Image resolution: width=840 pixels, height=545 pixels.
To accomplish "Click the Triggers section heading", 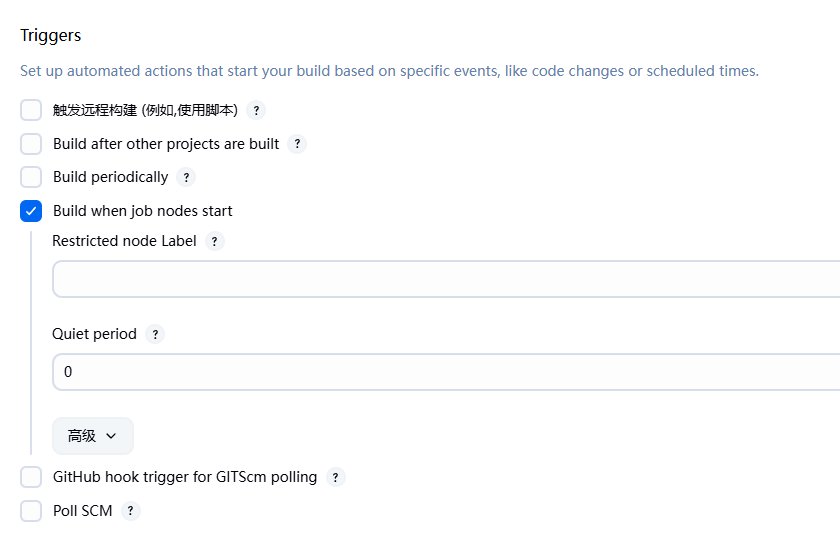I will 51,35.
